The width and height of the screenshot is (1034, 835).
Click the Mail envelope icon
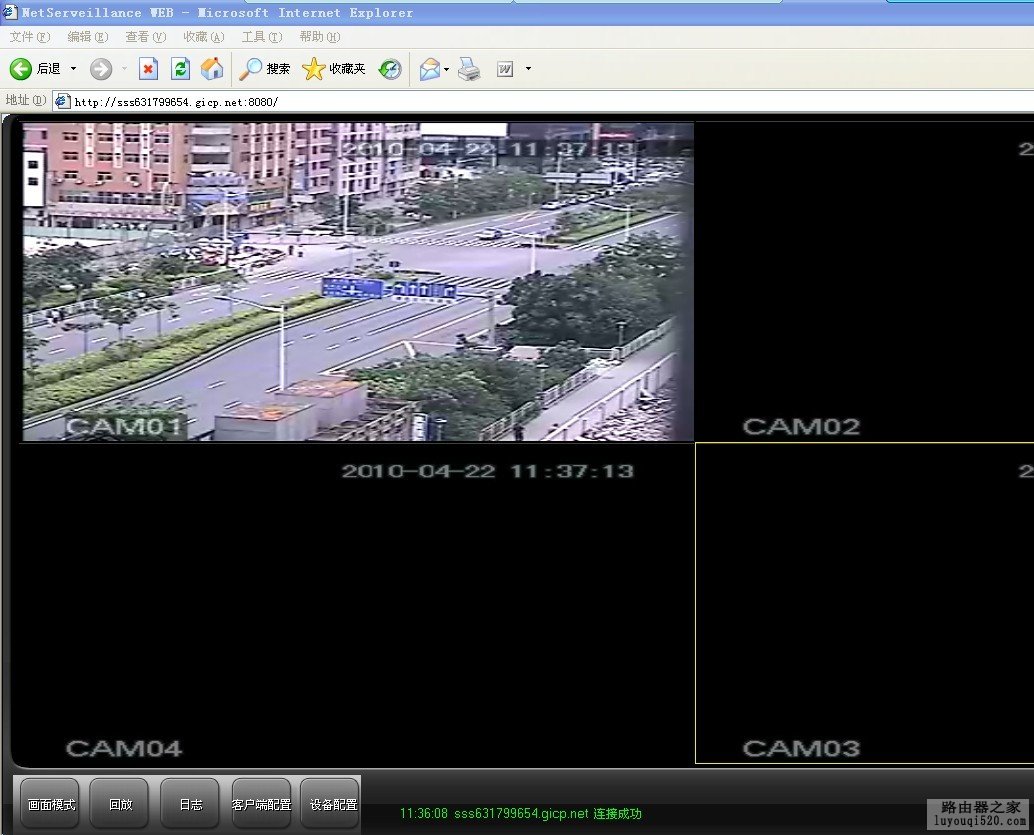click(x=430, y=69)
